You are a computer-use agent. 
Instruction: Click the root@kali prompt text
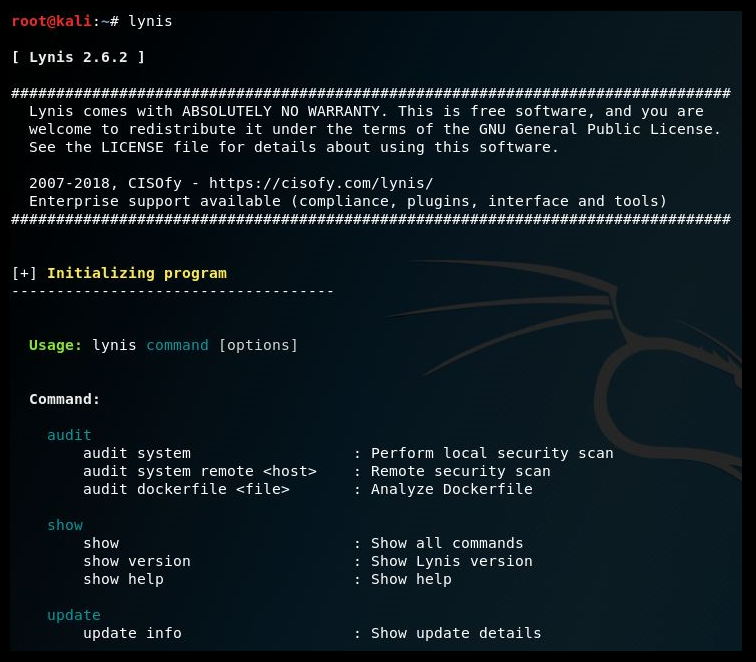click(51, 21)
